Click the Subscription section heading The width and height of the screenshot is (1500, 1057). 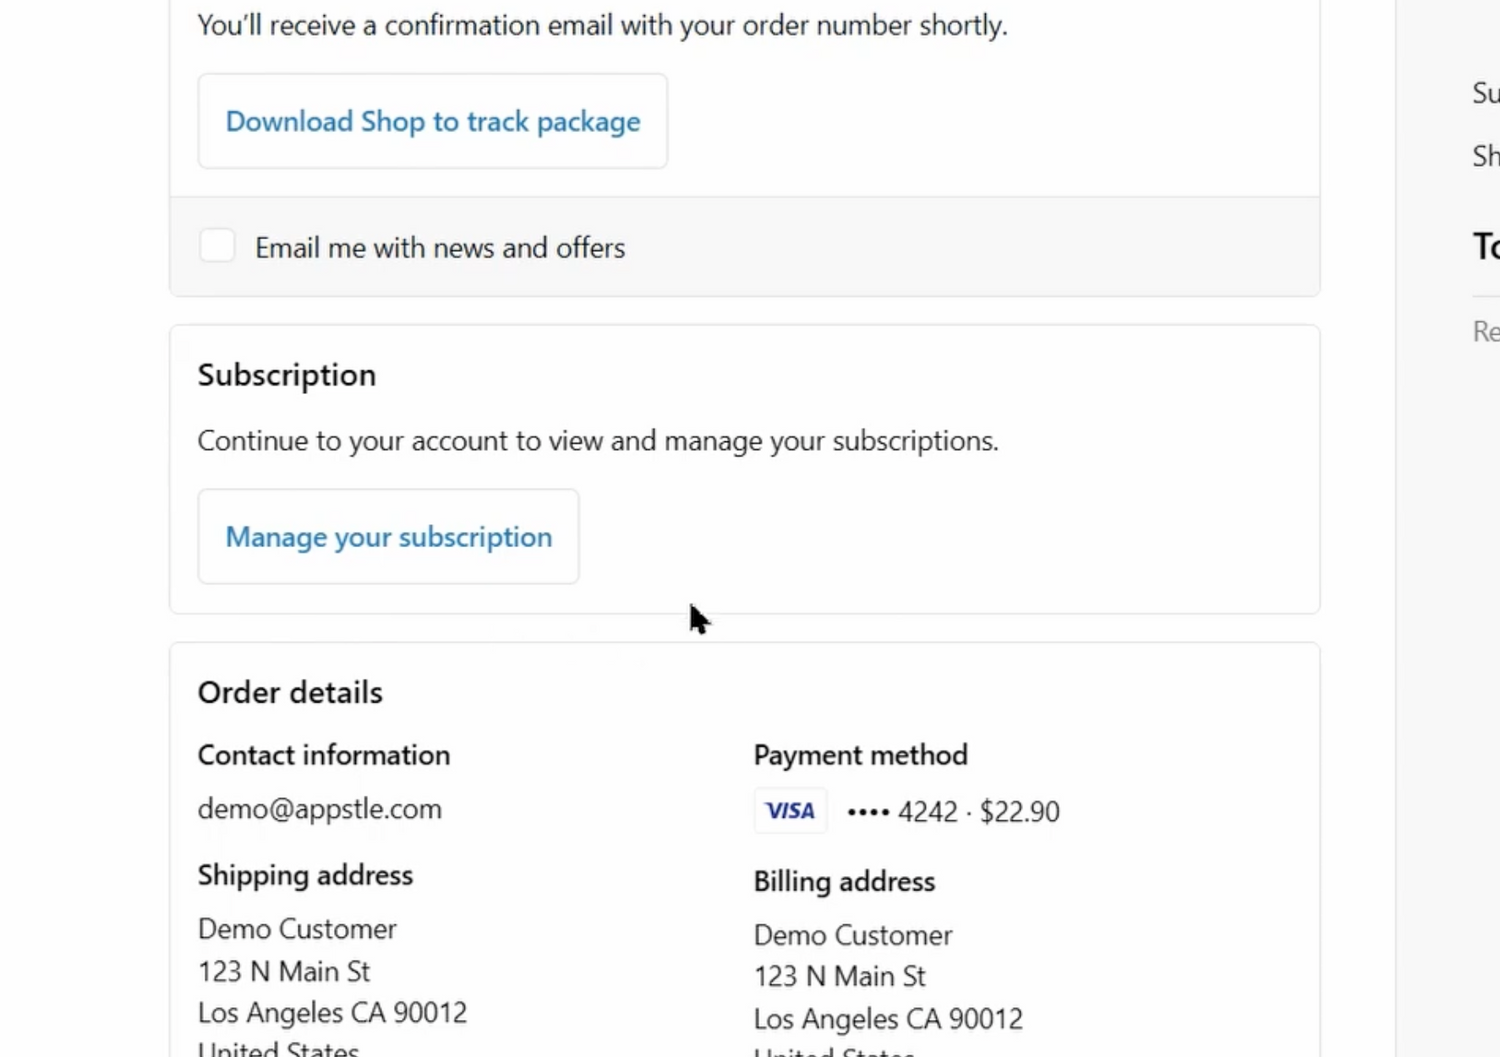tap(286, 375)
